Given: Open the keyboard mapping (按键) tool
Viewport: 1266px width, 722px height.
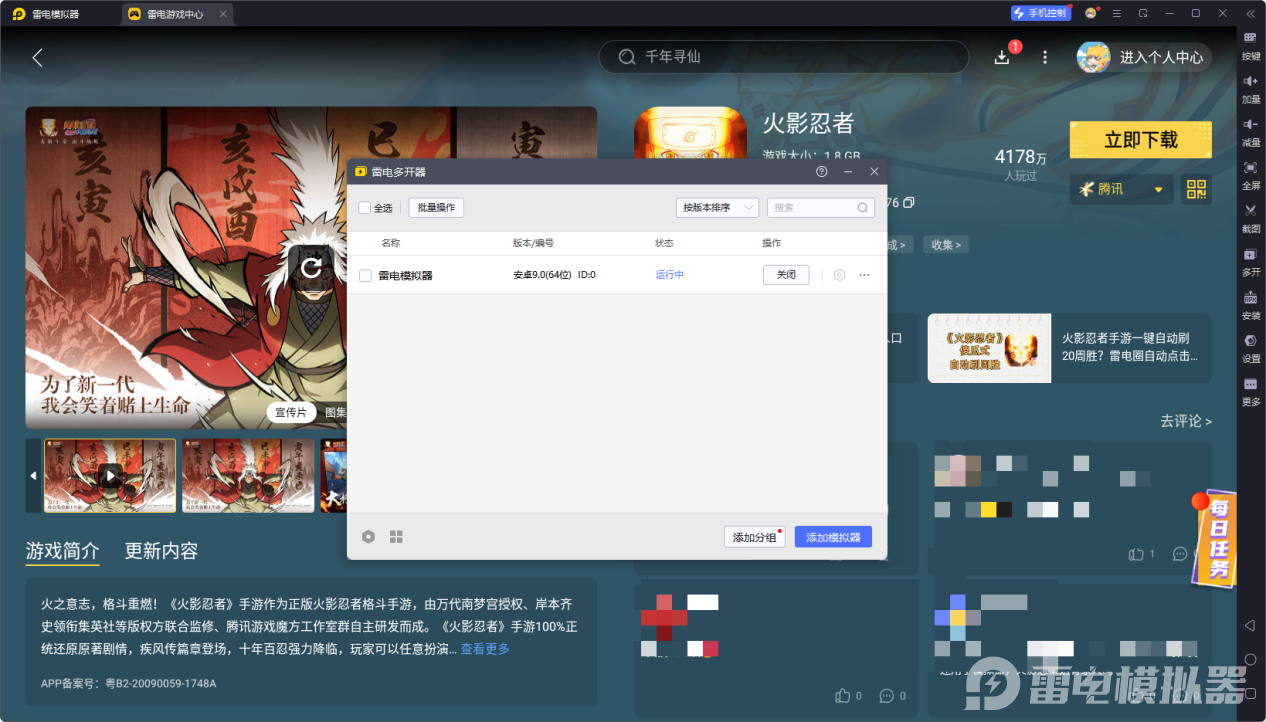Looking at the screenshot, I should (x=1250, y=45).
